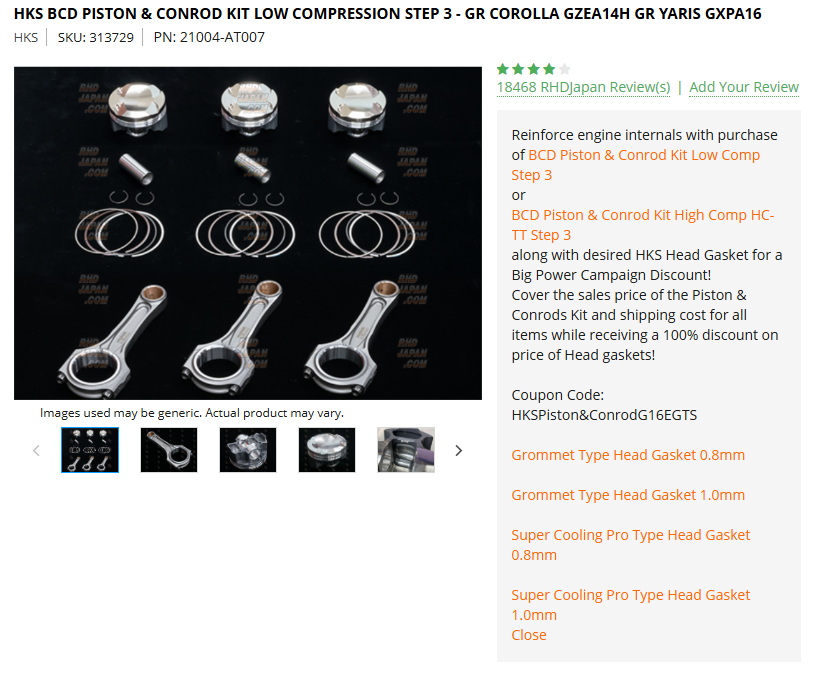Select the piston top view thumbnail
Image resolution: width=832 pixels, height=673 pixels.
coord(327,450)
